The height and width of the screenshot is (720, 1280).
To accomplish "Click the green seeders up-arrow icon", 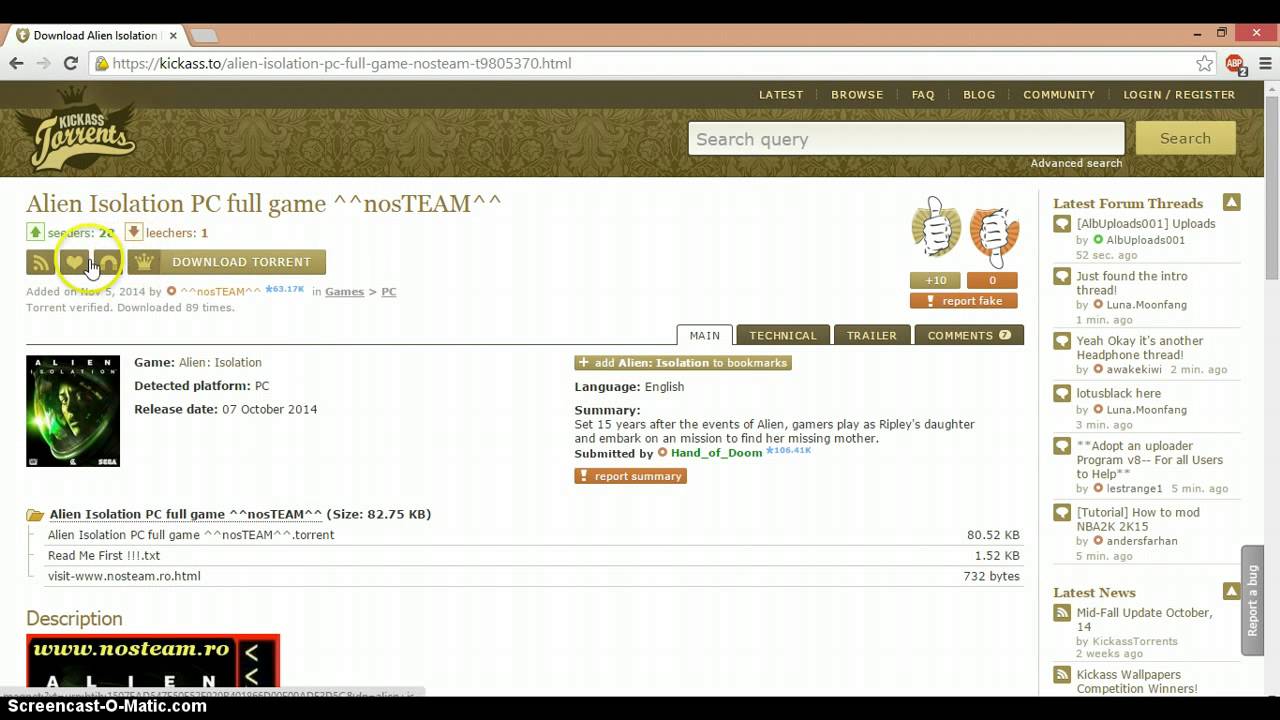I will (35, 232).
